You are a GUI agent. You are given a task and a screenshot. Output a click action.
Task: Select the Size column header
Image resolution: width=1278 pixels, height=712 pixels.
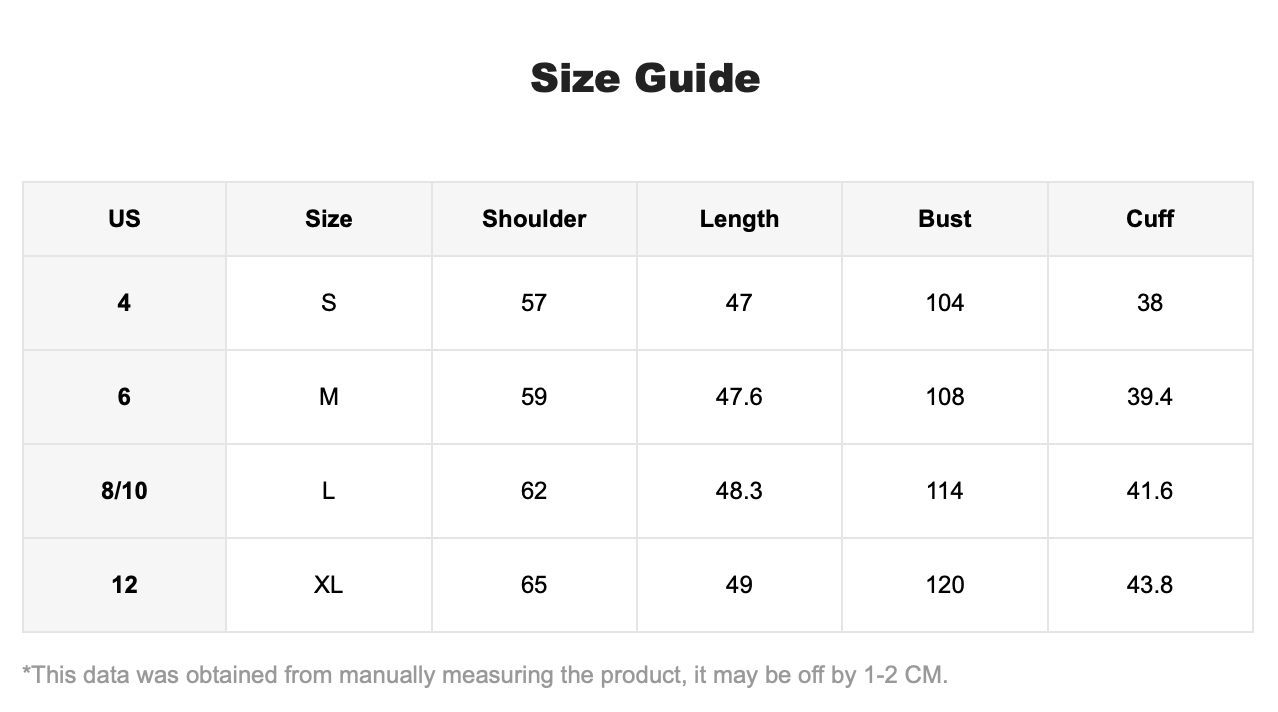pyautogui.click(x=329, y=219)
